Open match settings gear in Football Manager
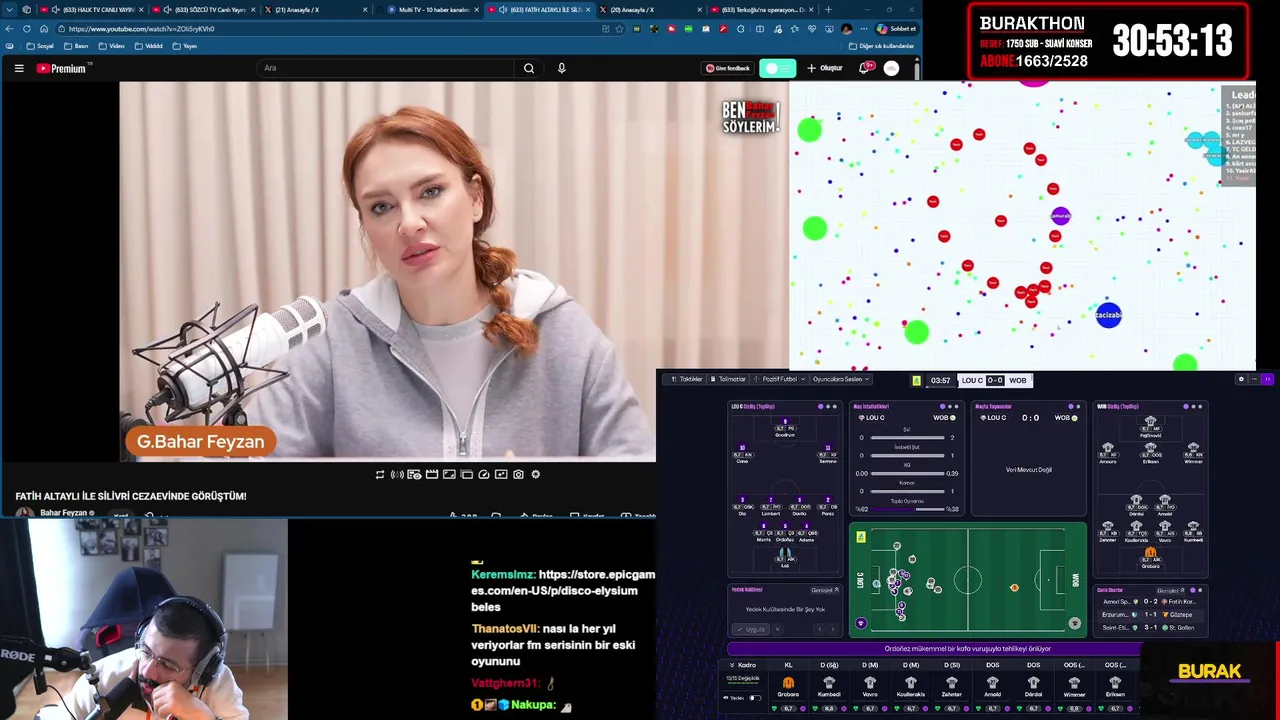 point(1241,379)
